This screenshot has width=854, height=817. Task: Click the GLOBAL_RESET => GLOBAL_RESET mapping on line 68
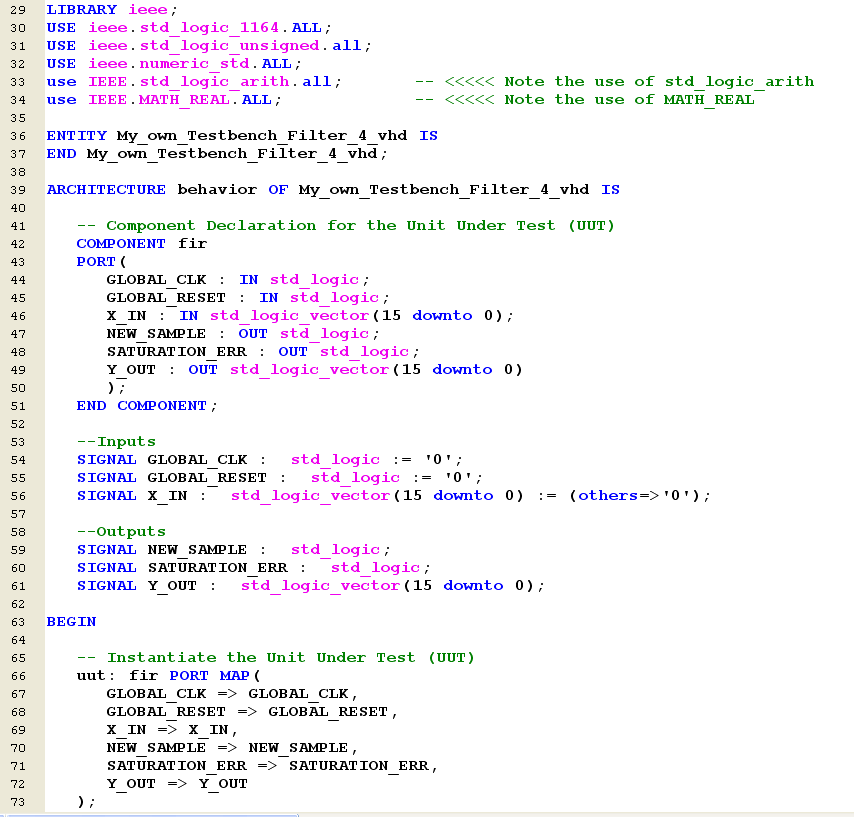pos(247,712)
